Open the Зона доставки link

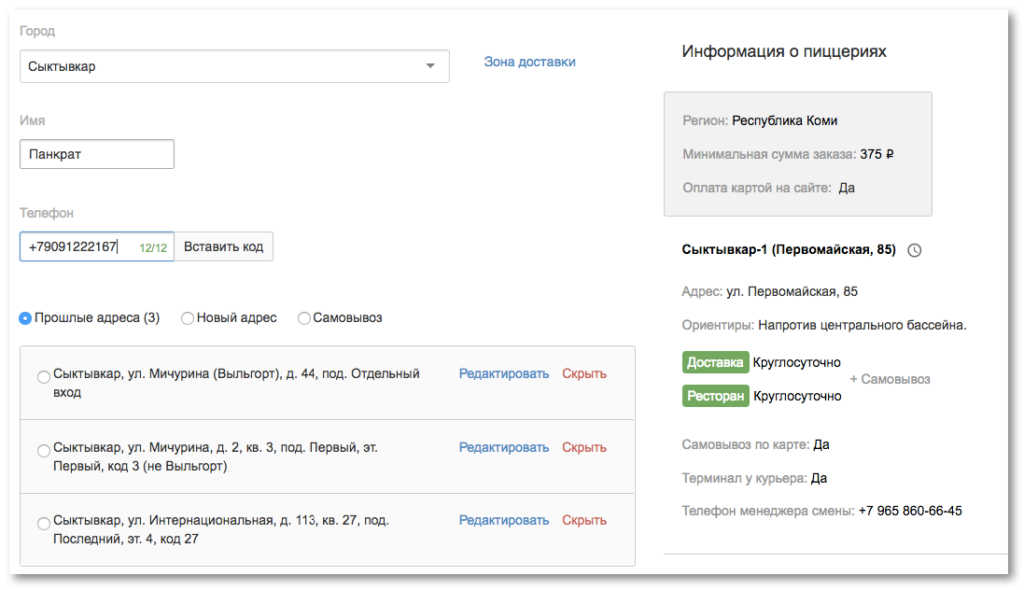click(x=530, y=62)
